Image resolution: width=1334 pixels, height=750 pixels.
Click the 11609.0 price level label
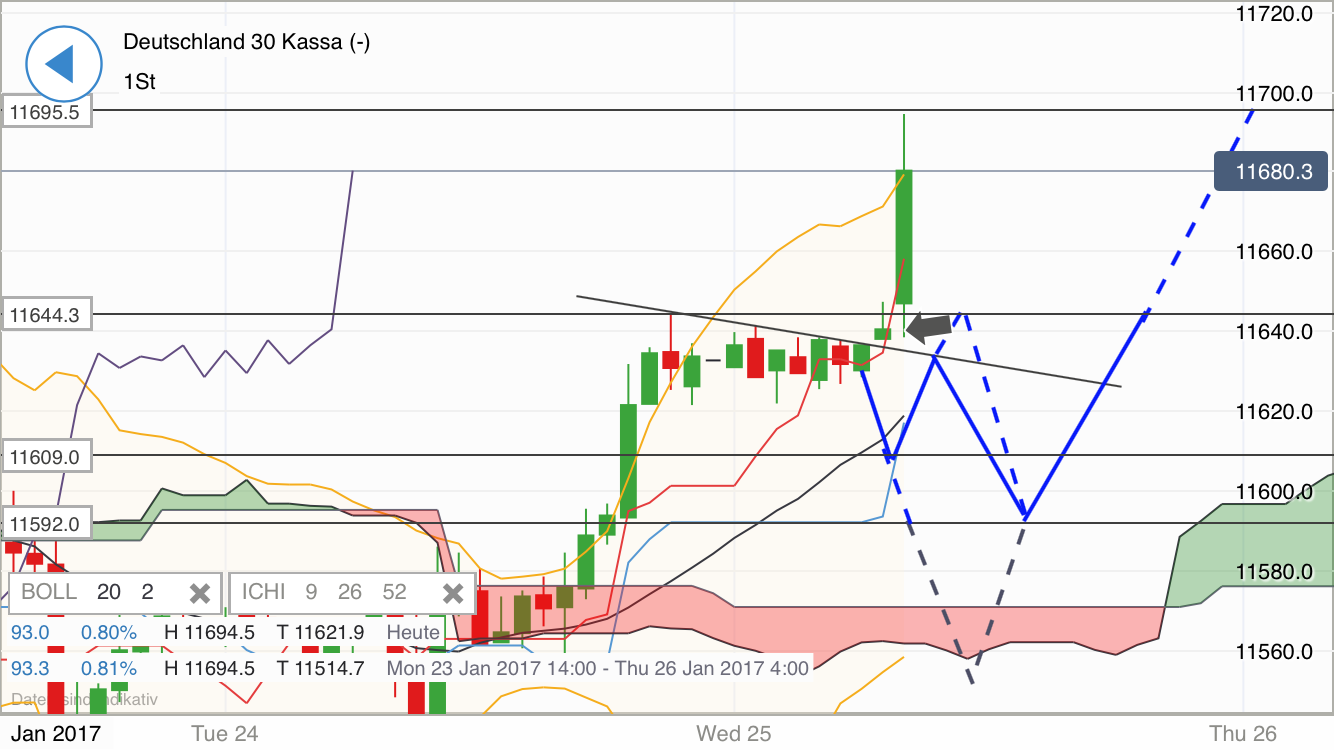(x=45, y=455)
